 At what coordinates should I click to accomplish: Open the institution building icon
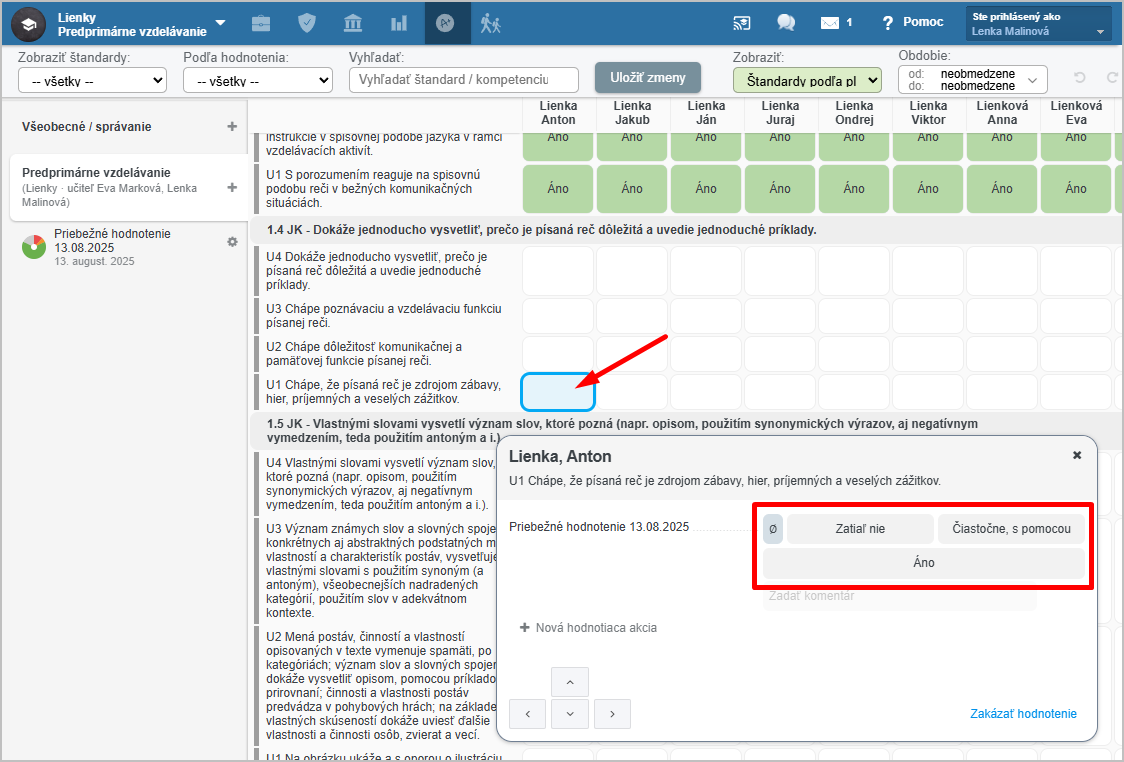pos(353,23)
